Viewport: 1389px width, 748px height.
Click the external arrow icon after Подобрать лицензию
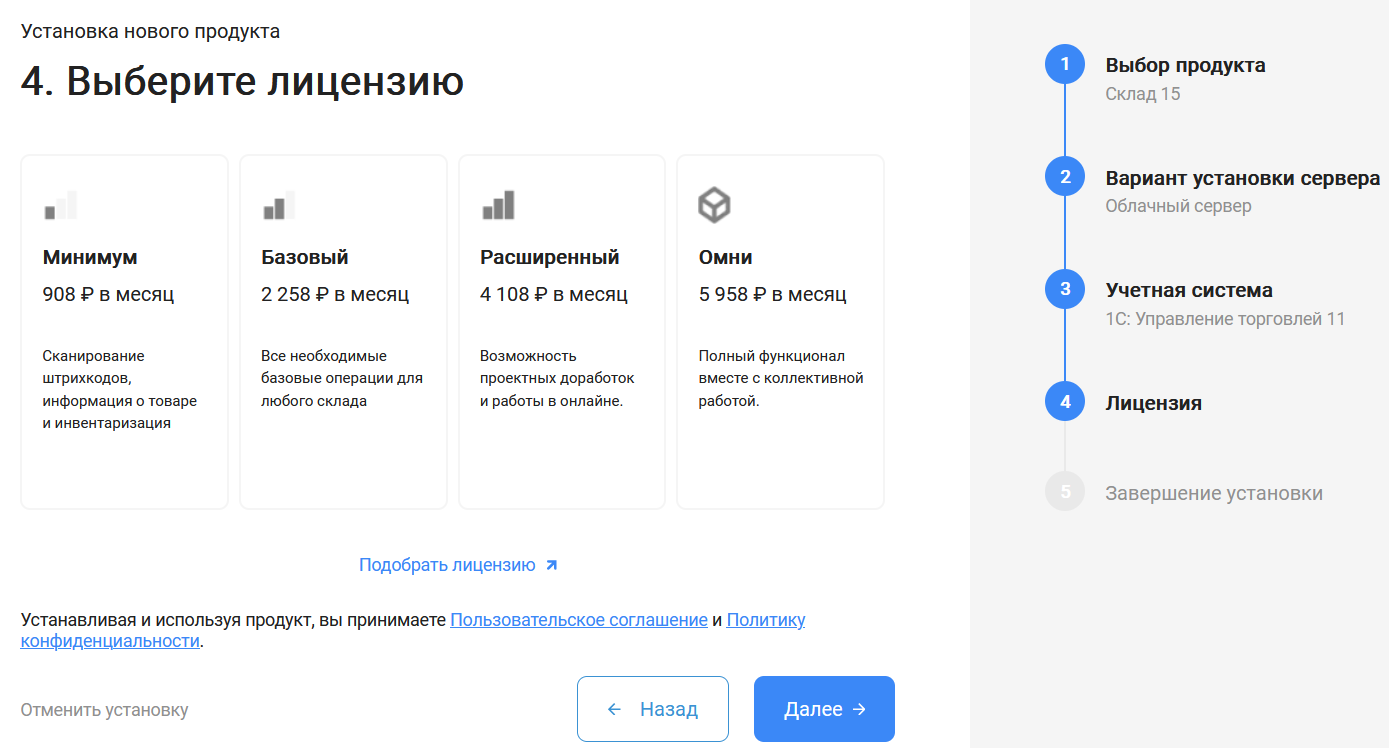click(551, 565)
